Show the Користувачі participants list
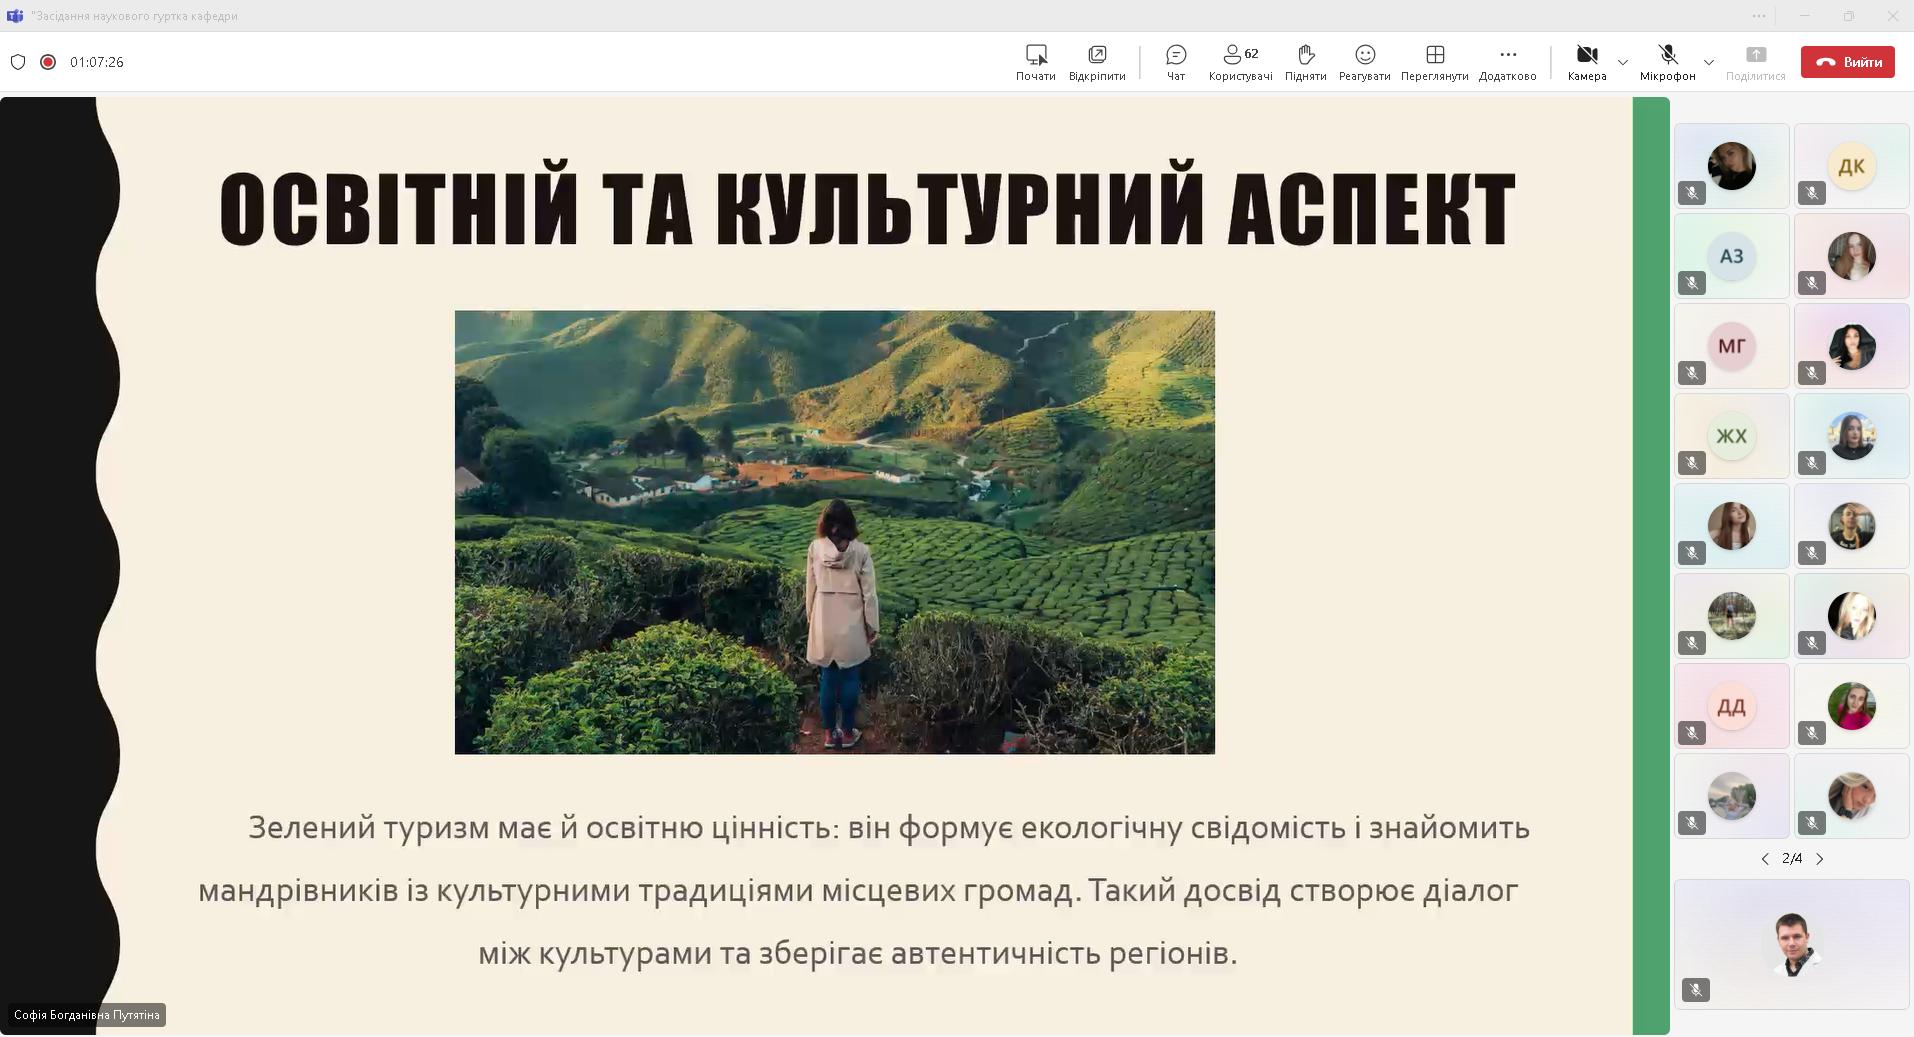 [1240, 62]
